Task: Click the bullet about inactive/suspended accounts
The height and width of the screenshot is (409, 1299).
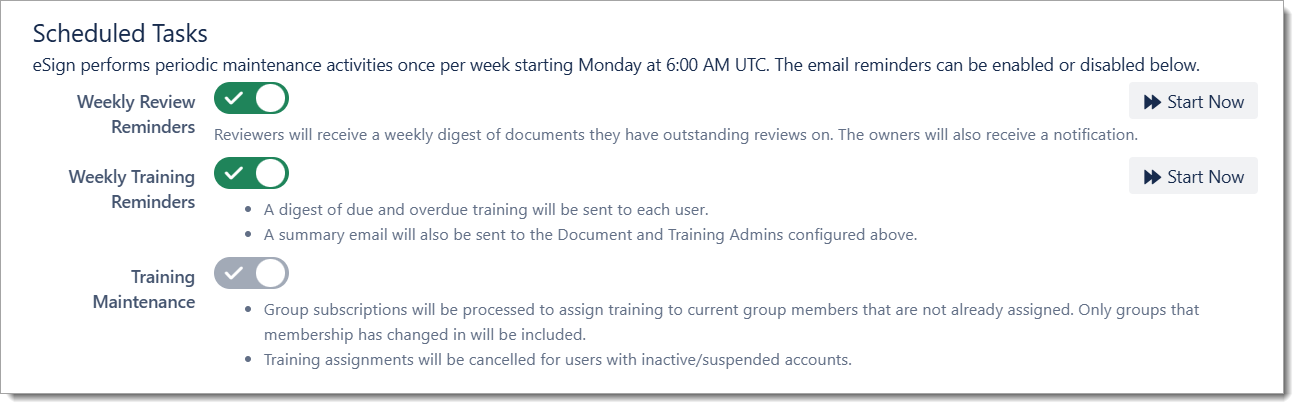Action: [x=557, y=360]
